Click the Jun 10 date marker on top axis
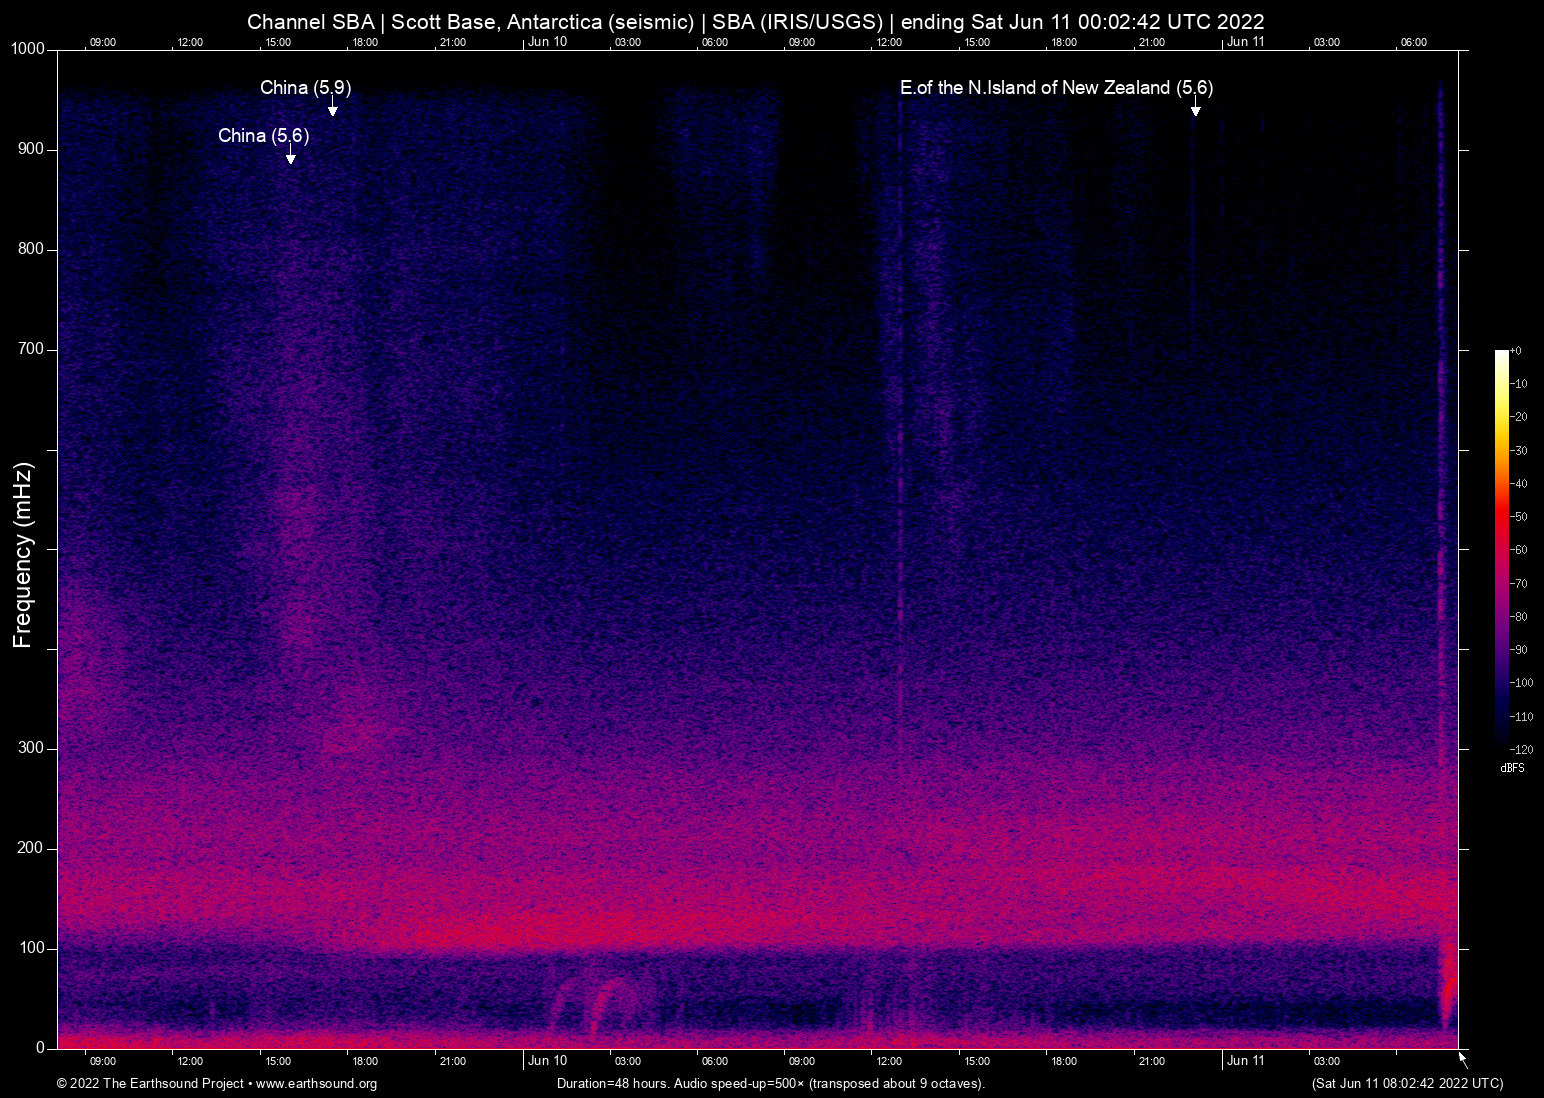The width and height of the screenshot is (1544, 1098). point(547,42)
